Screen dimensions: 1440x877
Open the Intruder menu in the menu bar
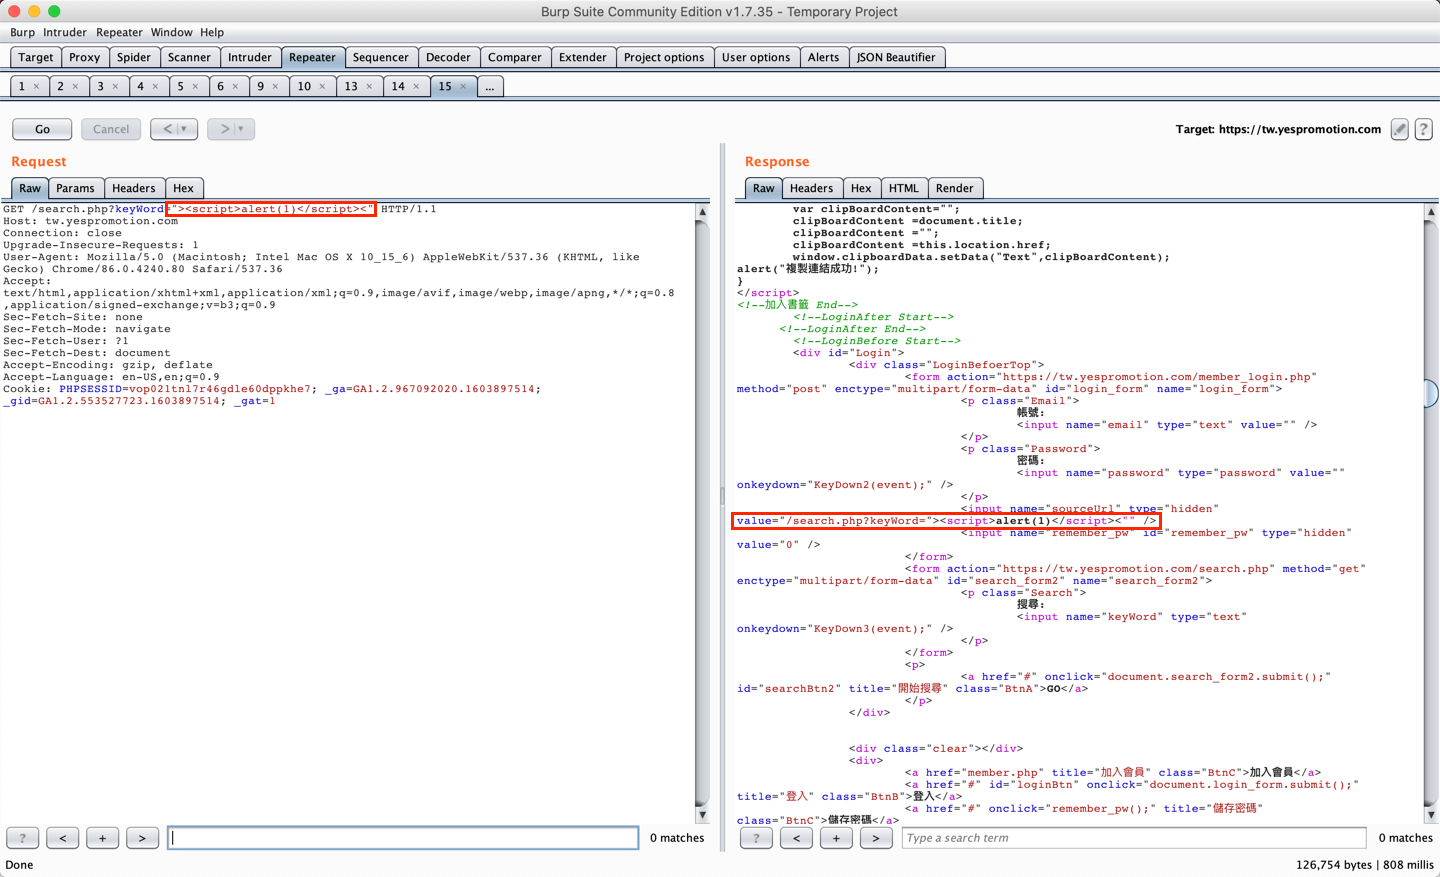[65, 32]
